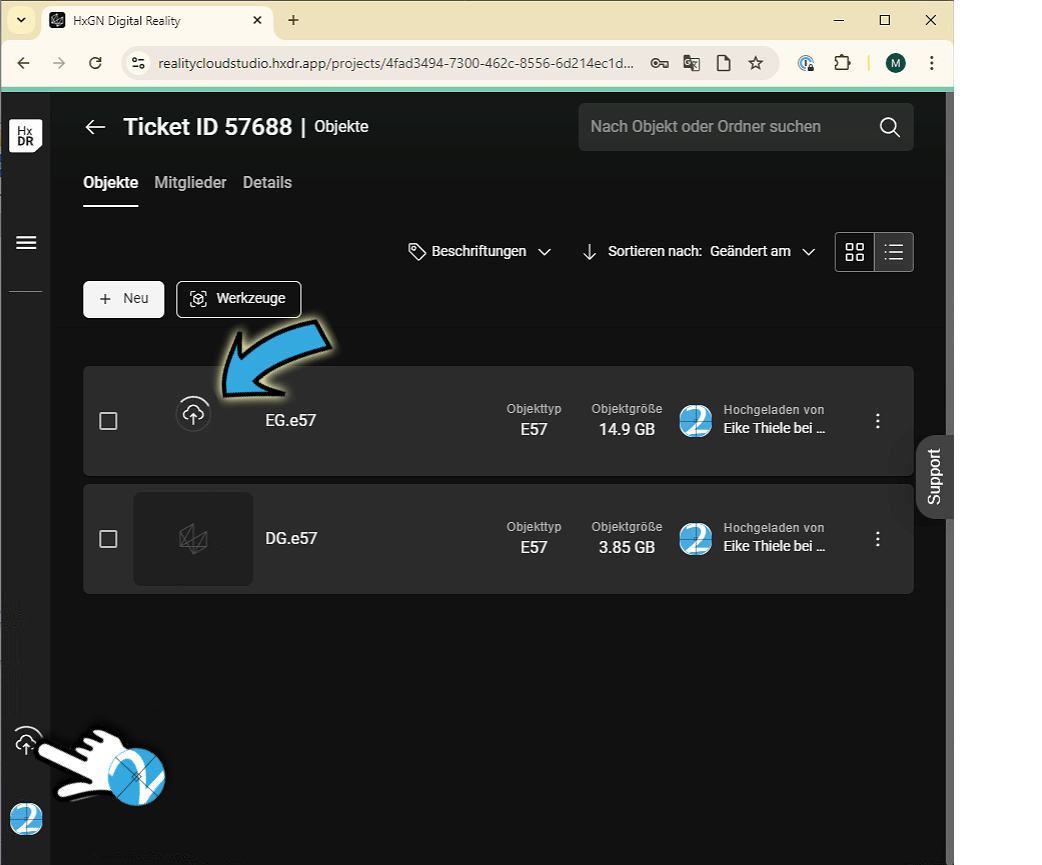Open the cloud upload status in sidebar
Image resolution: width=1042 pixels, height=865 pixels.
click(x=26, y=741)
